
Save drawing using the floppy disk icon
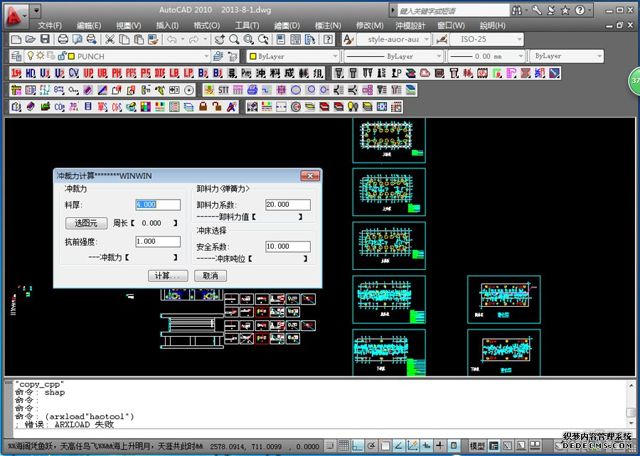click(44, 40)
